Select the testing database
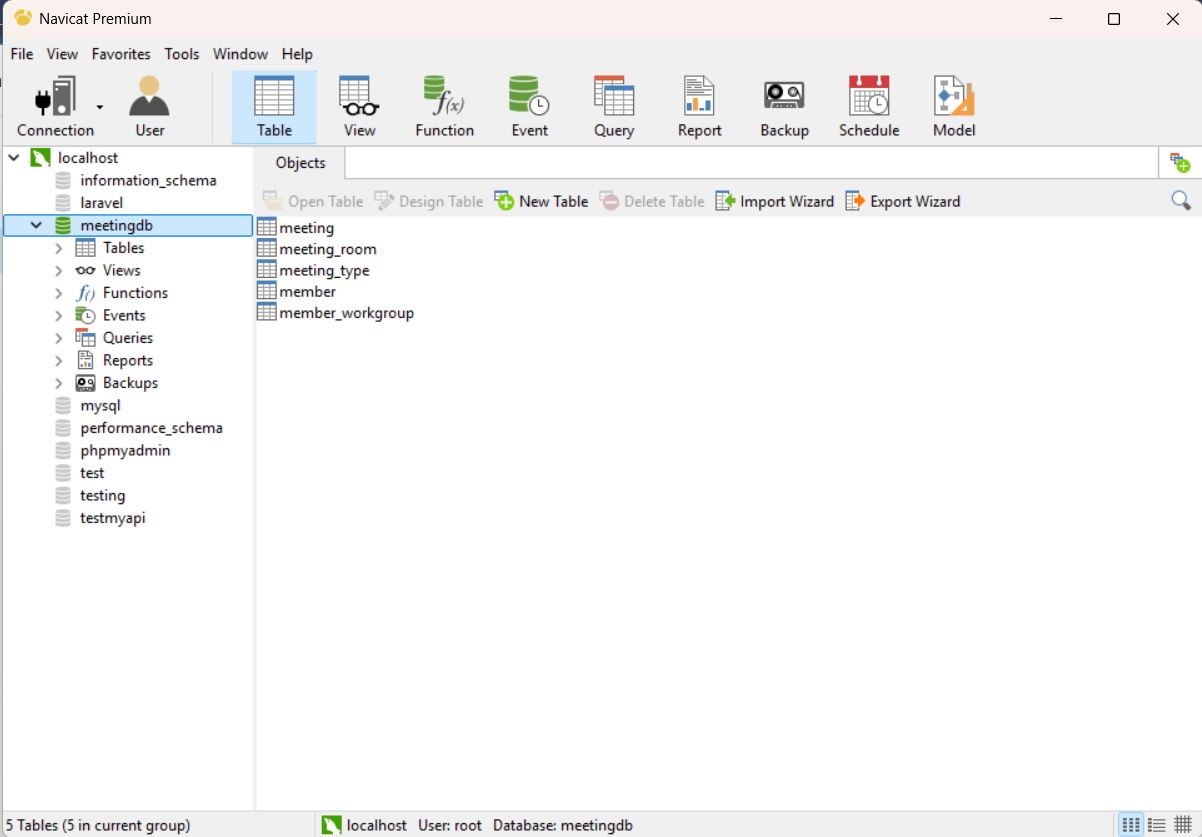 [102, 495]
